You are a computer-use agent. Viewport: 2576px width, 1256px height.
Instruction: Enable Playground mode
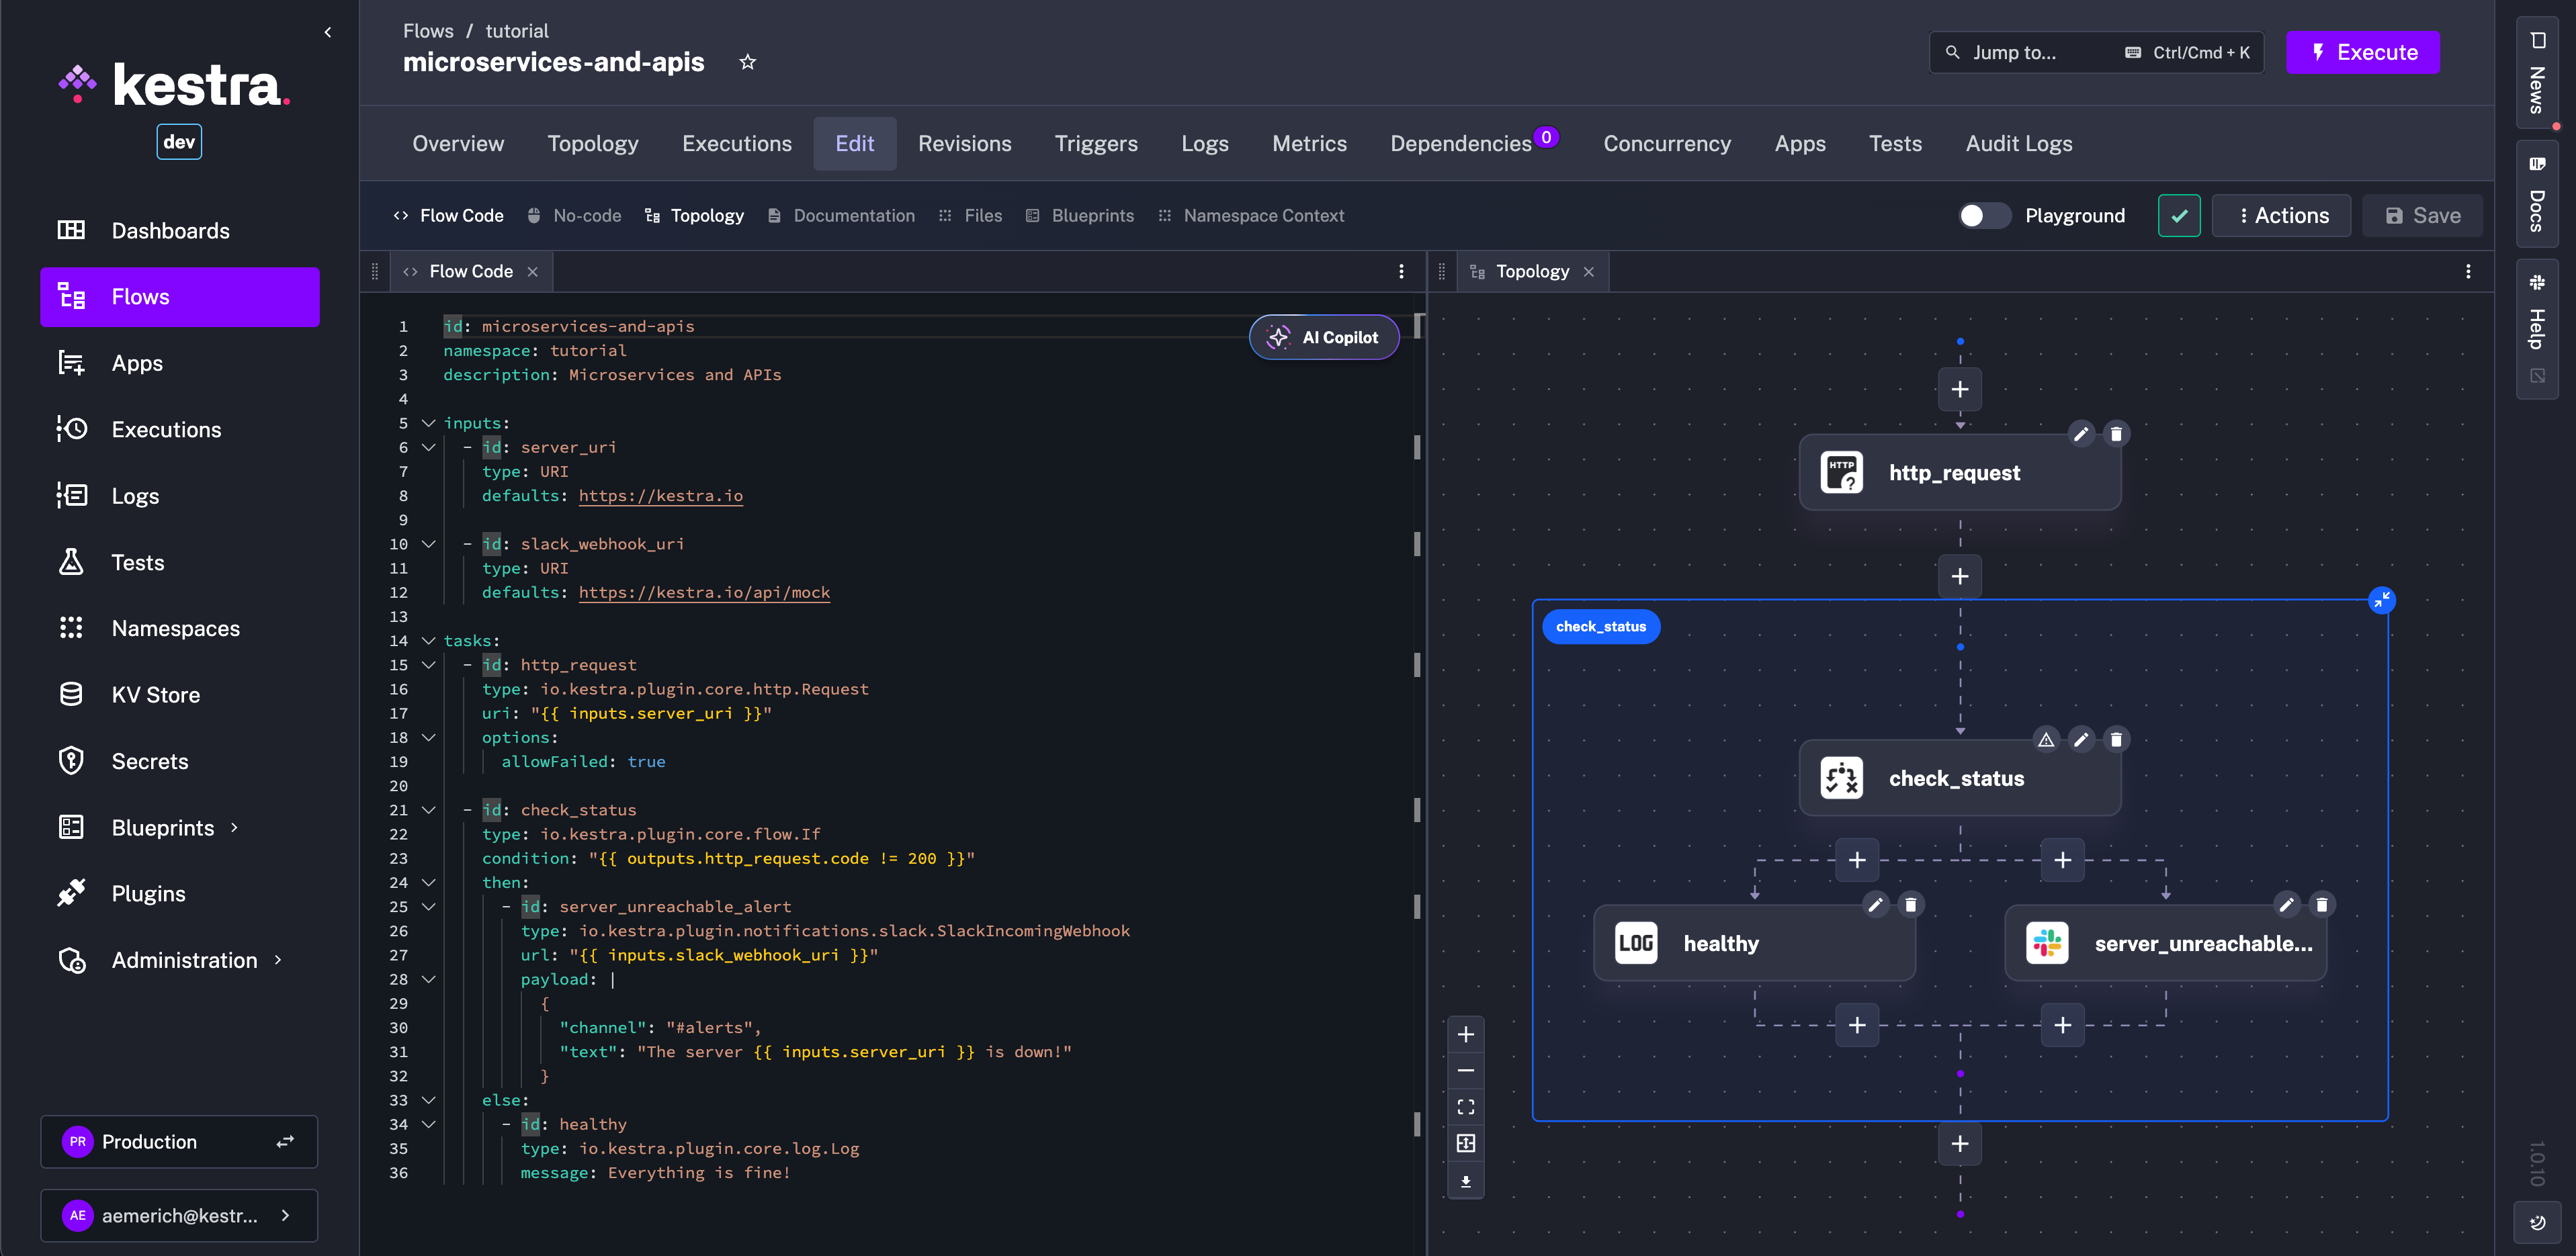coord(1984,215)
